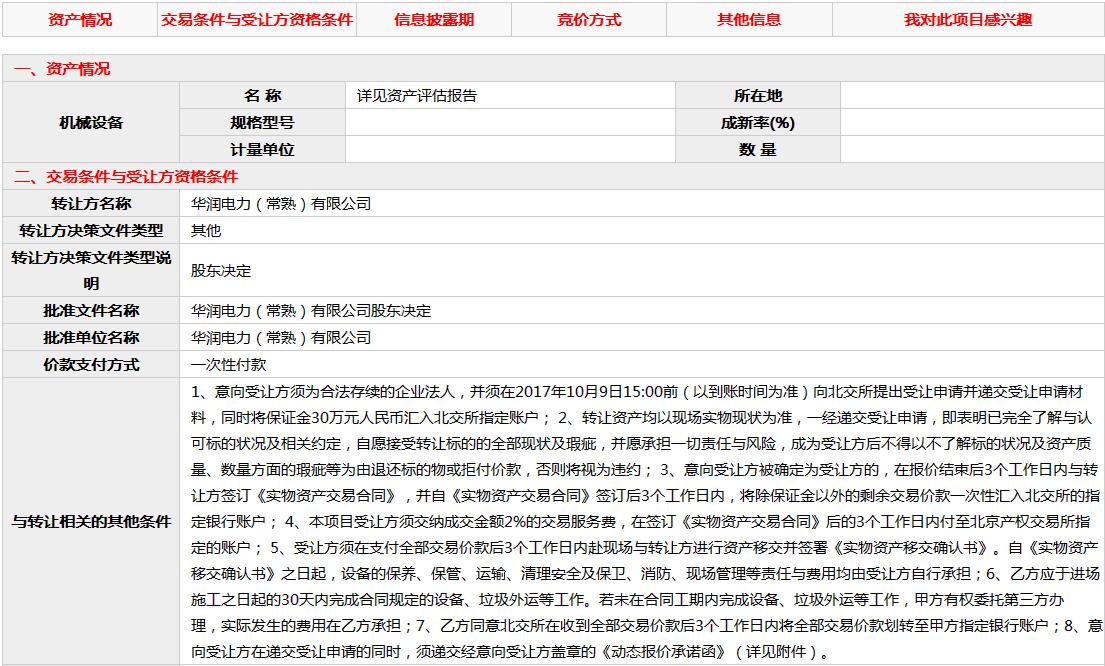Open the 其他信息 tab
The height and width of the screenshot is (666, 1105).
click(749, 20)
